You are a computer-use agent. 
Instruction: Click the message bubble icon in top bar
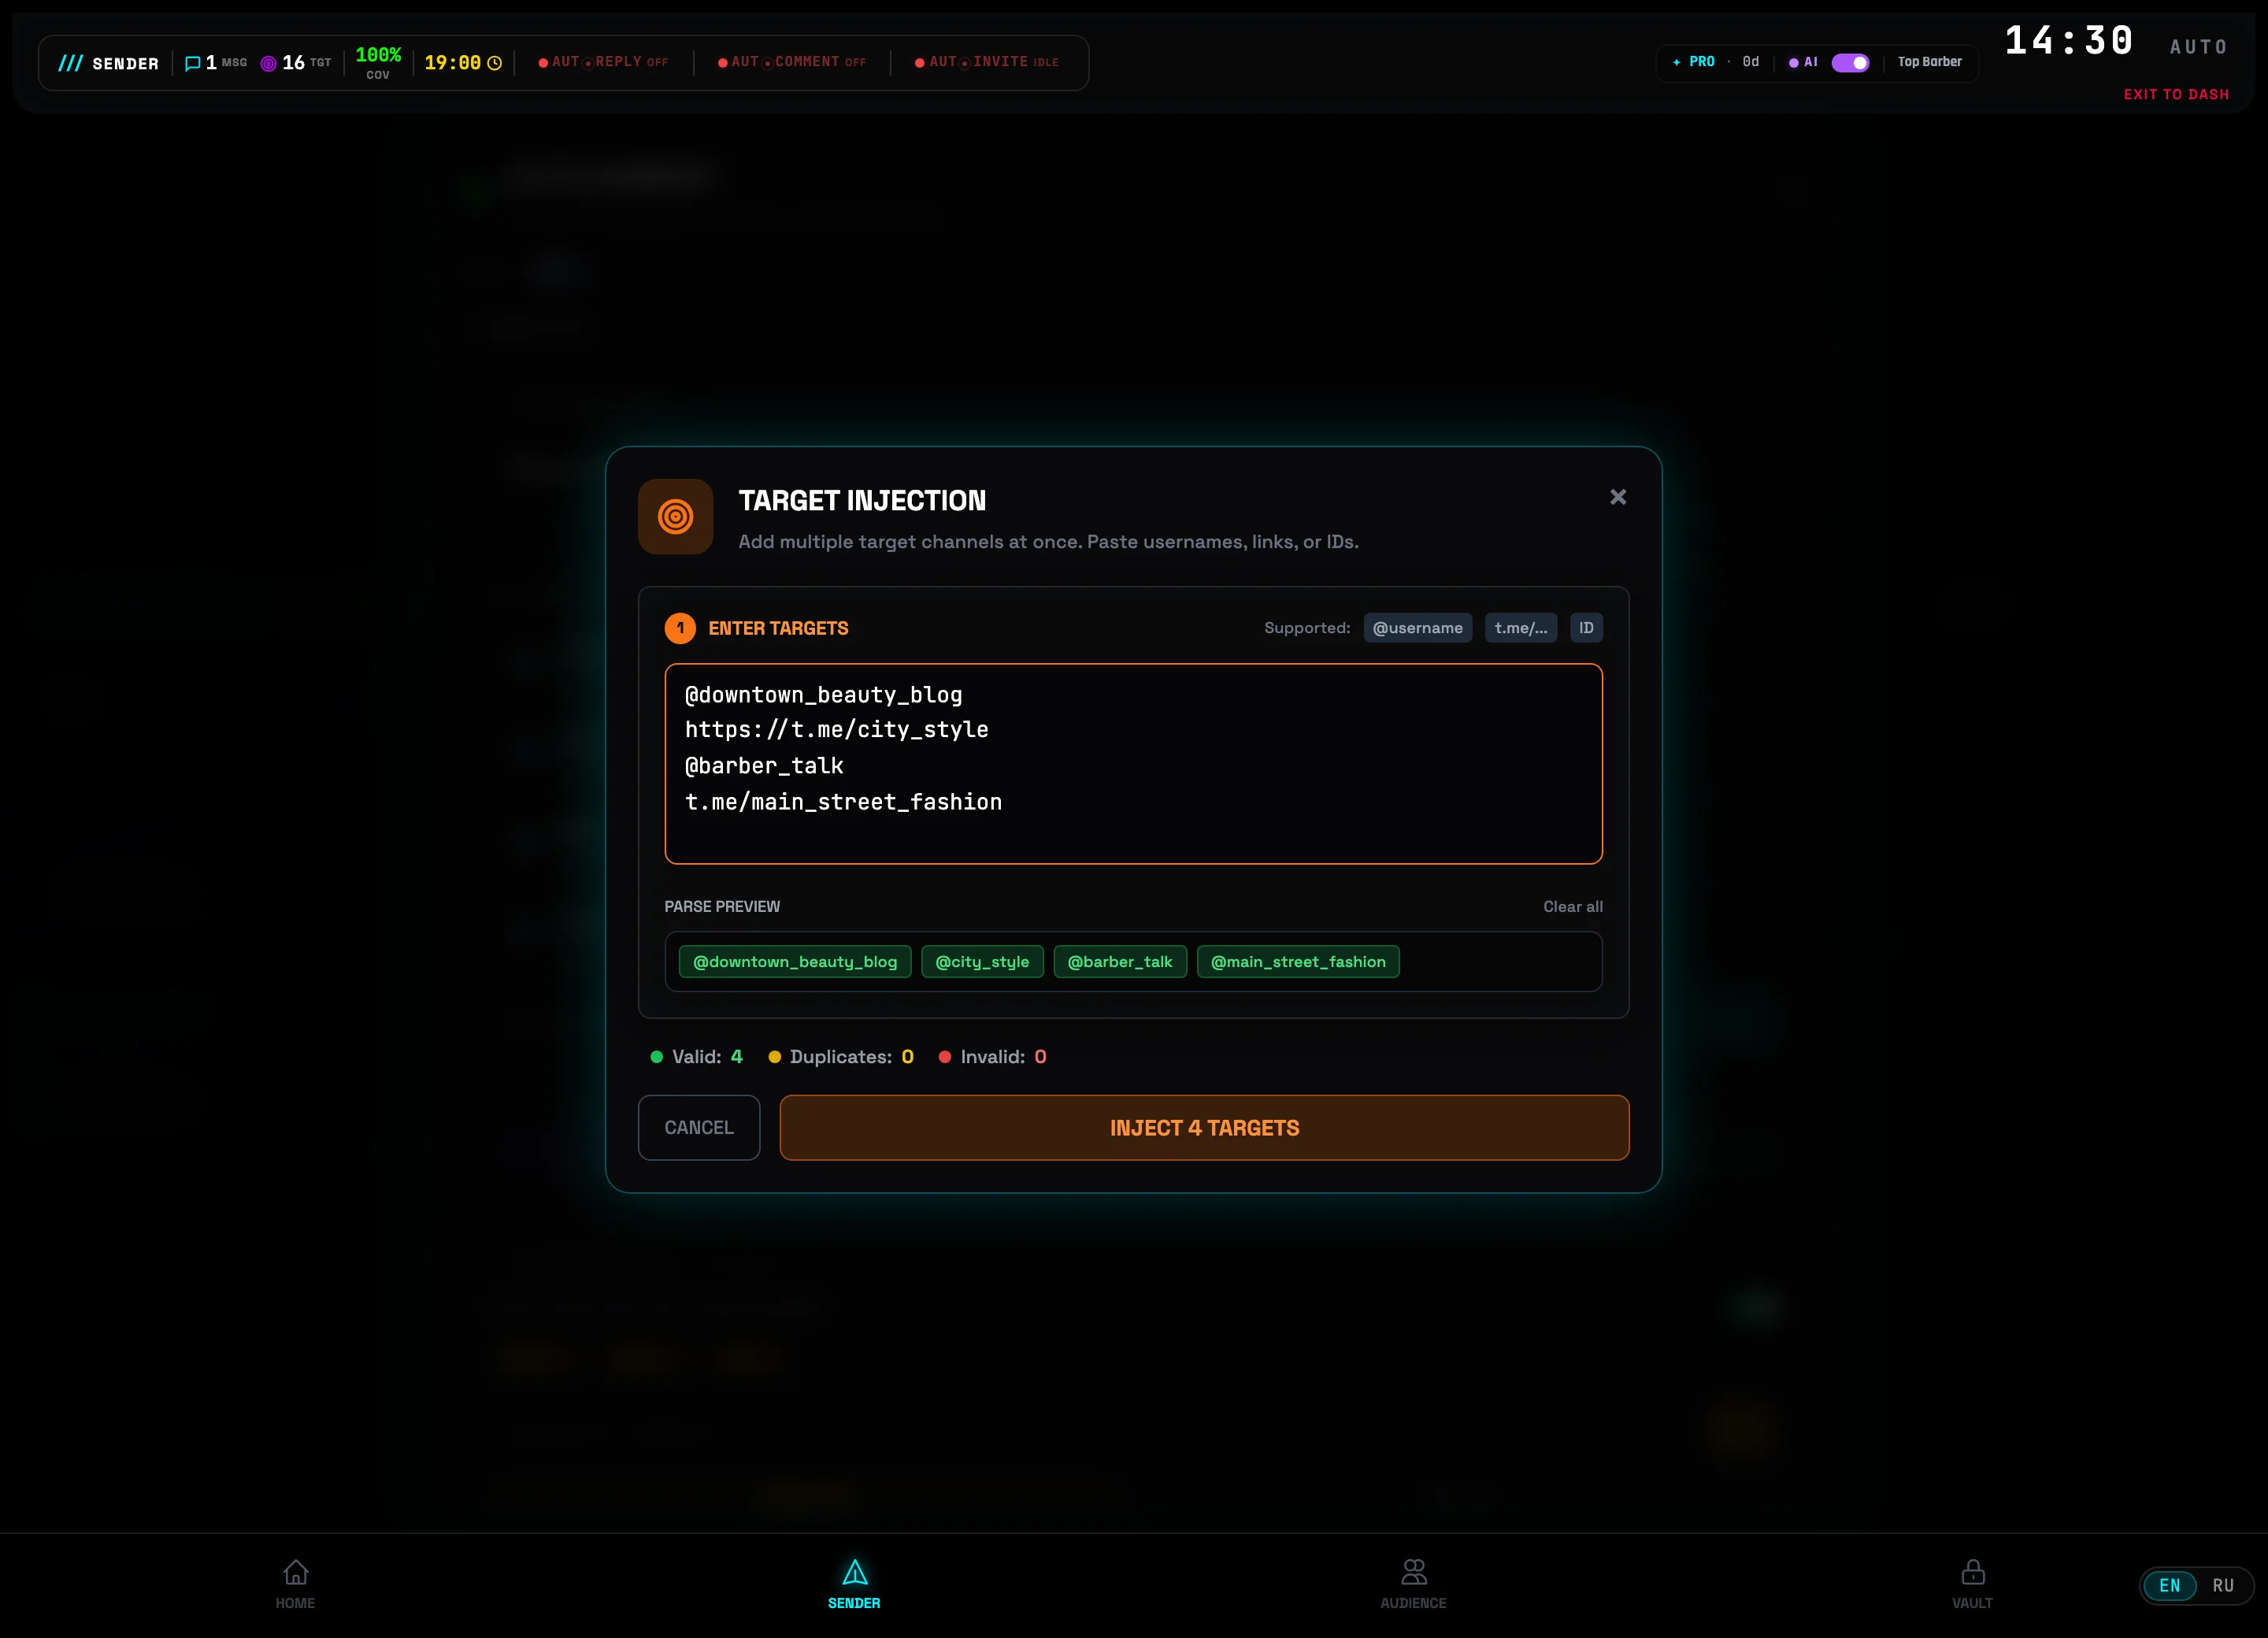(x=193, y=63)
